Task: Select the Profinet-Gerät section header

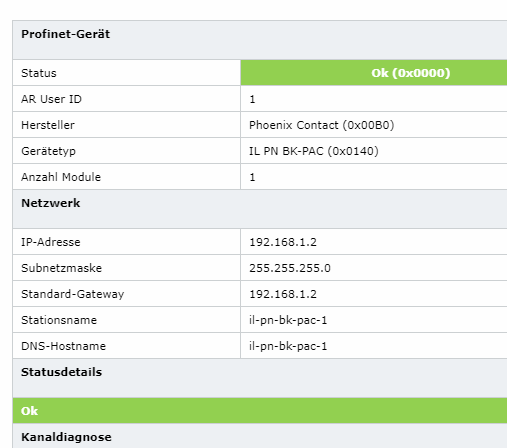Action: pos(260,40)
